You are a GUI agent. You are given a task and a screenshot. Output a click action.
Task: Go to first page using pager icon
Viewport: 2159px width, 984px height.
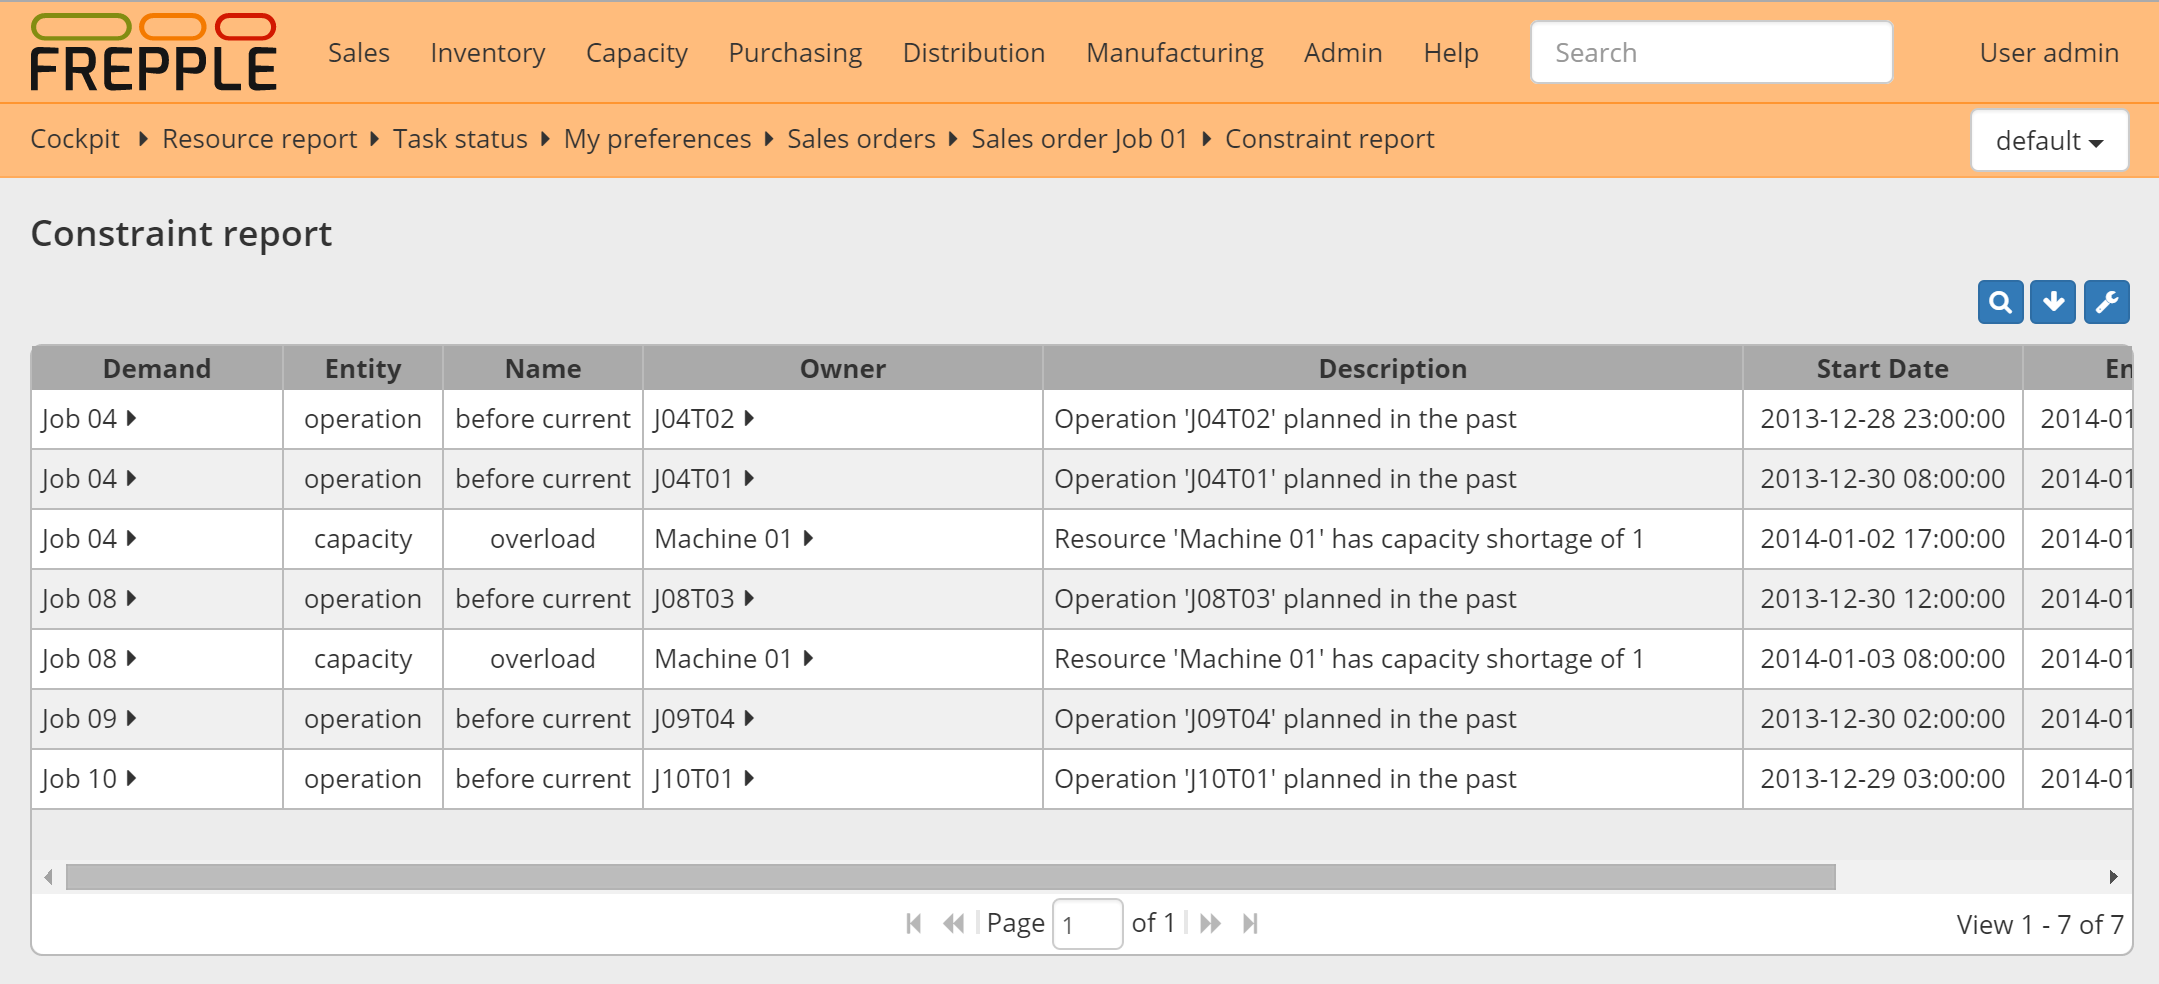pos(913,922)
